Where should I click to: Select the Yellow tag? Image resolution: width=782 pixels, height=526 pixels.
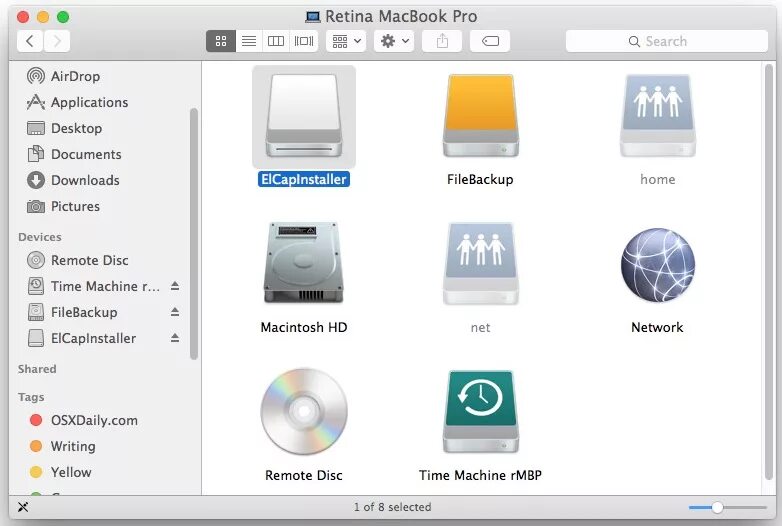pyautogui.click(x=60, y=472)
